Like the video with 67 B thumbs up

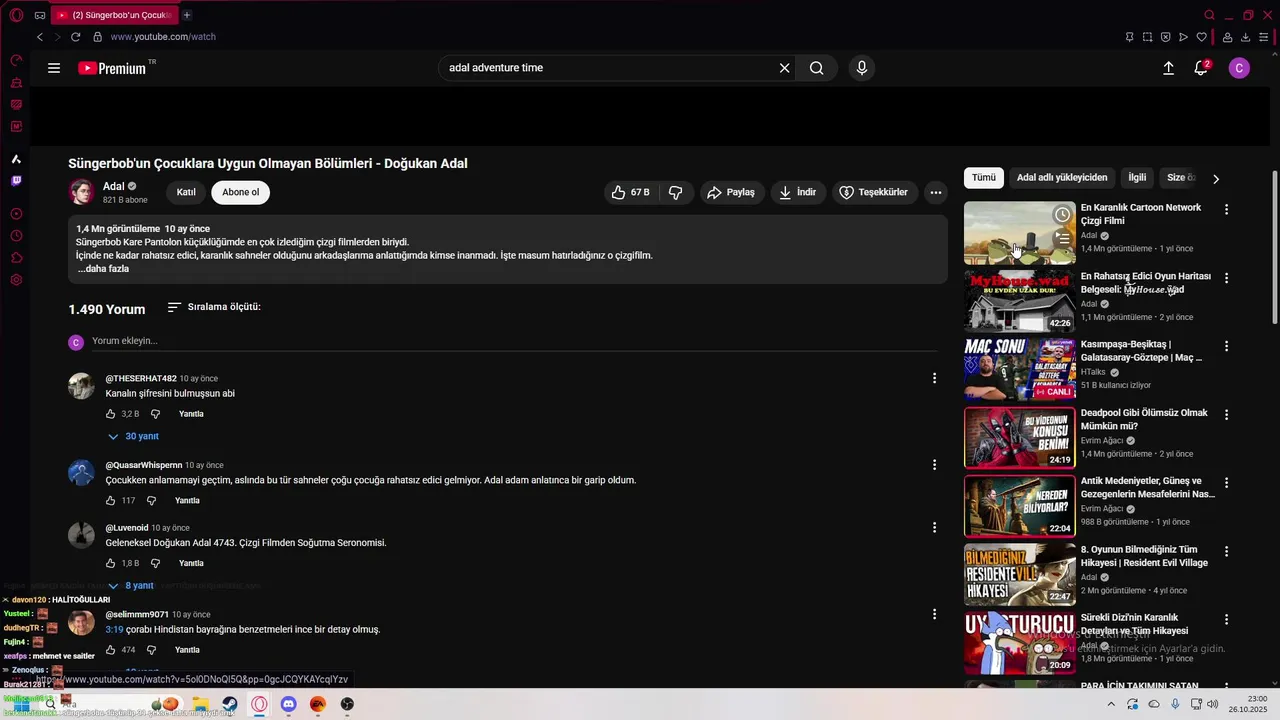coord(632,192)
